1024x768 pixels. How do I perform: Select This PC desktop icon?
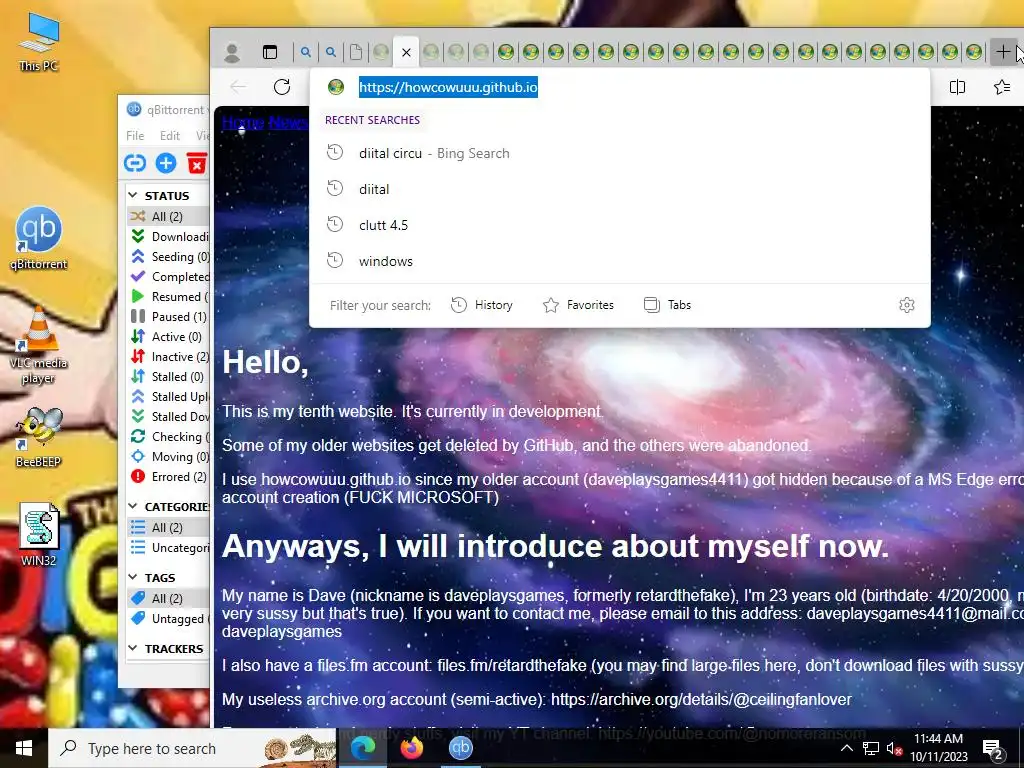pos(39,42)
